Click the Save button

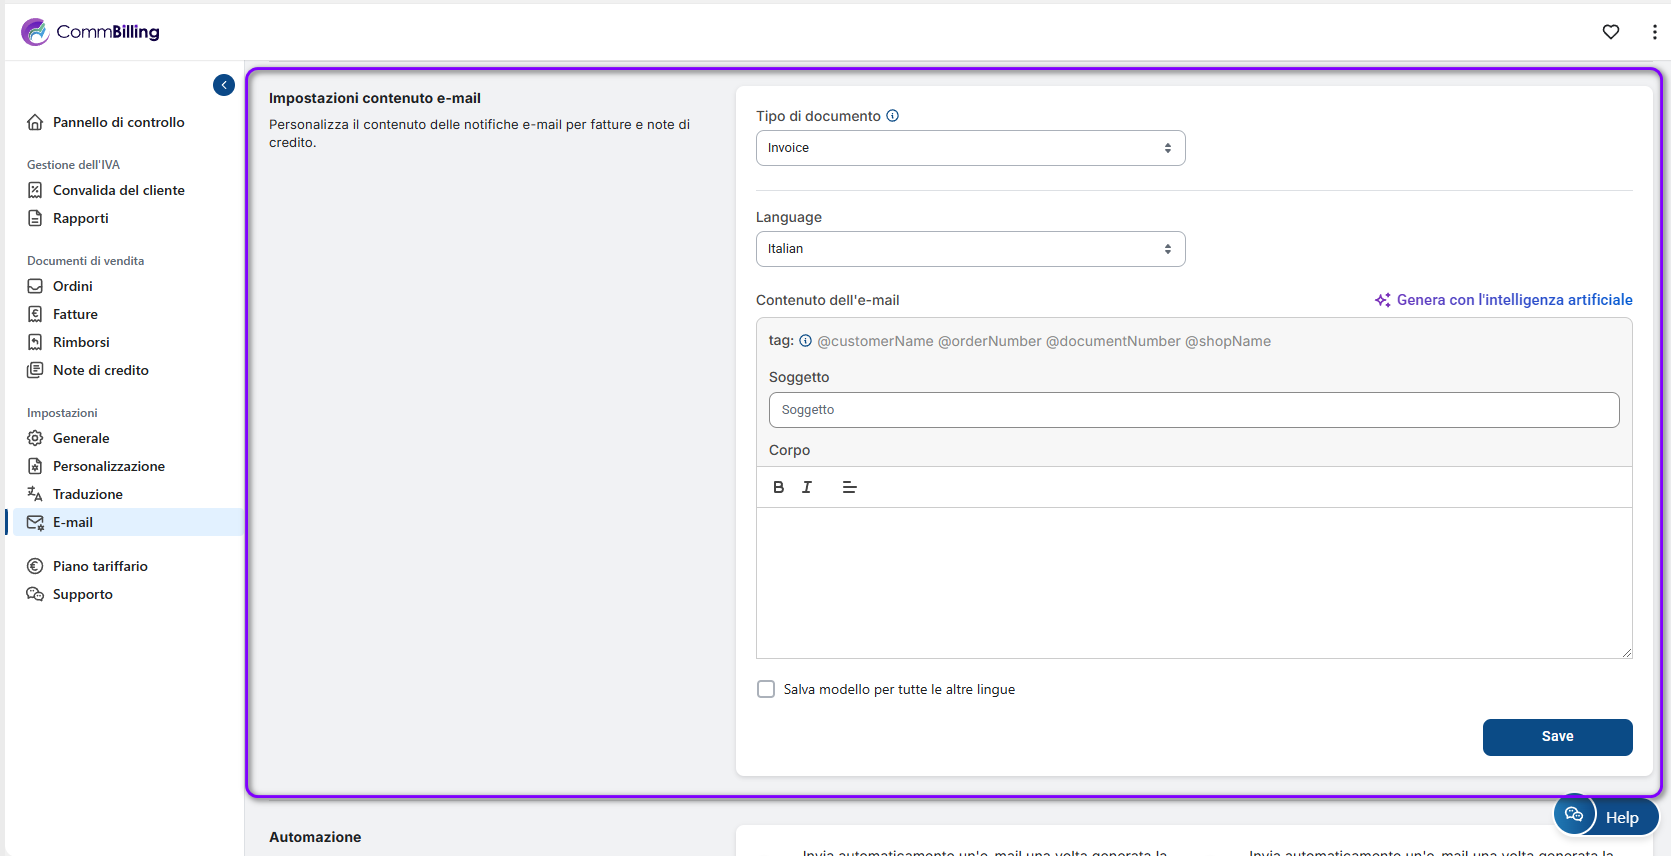coord(1557,737)
